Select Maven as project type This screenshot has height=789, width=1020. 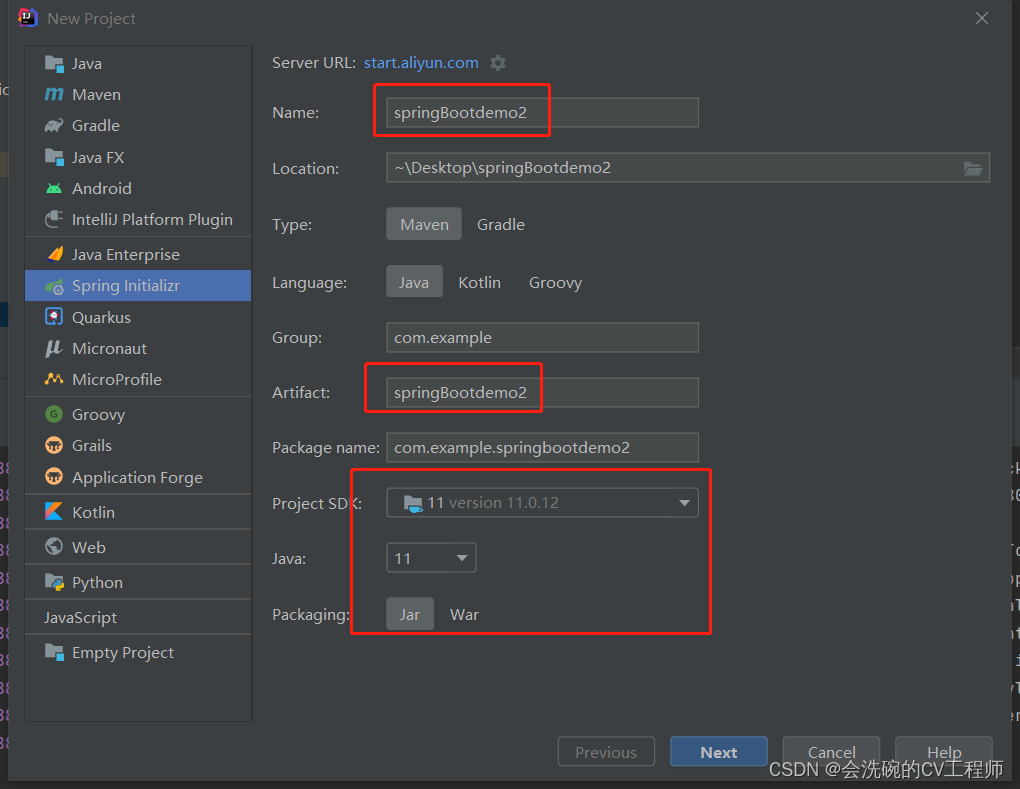[x=424, y=224]
